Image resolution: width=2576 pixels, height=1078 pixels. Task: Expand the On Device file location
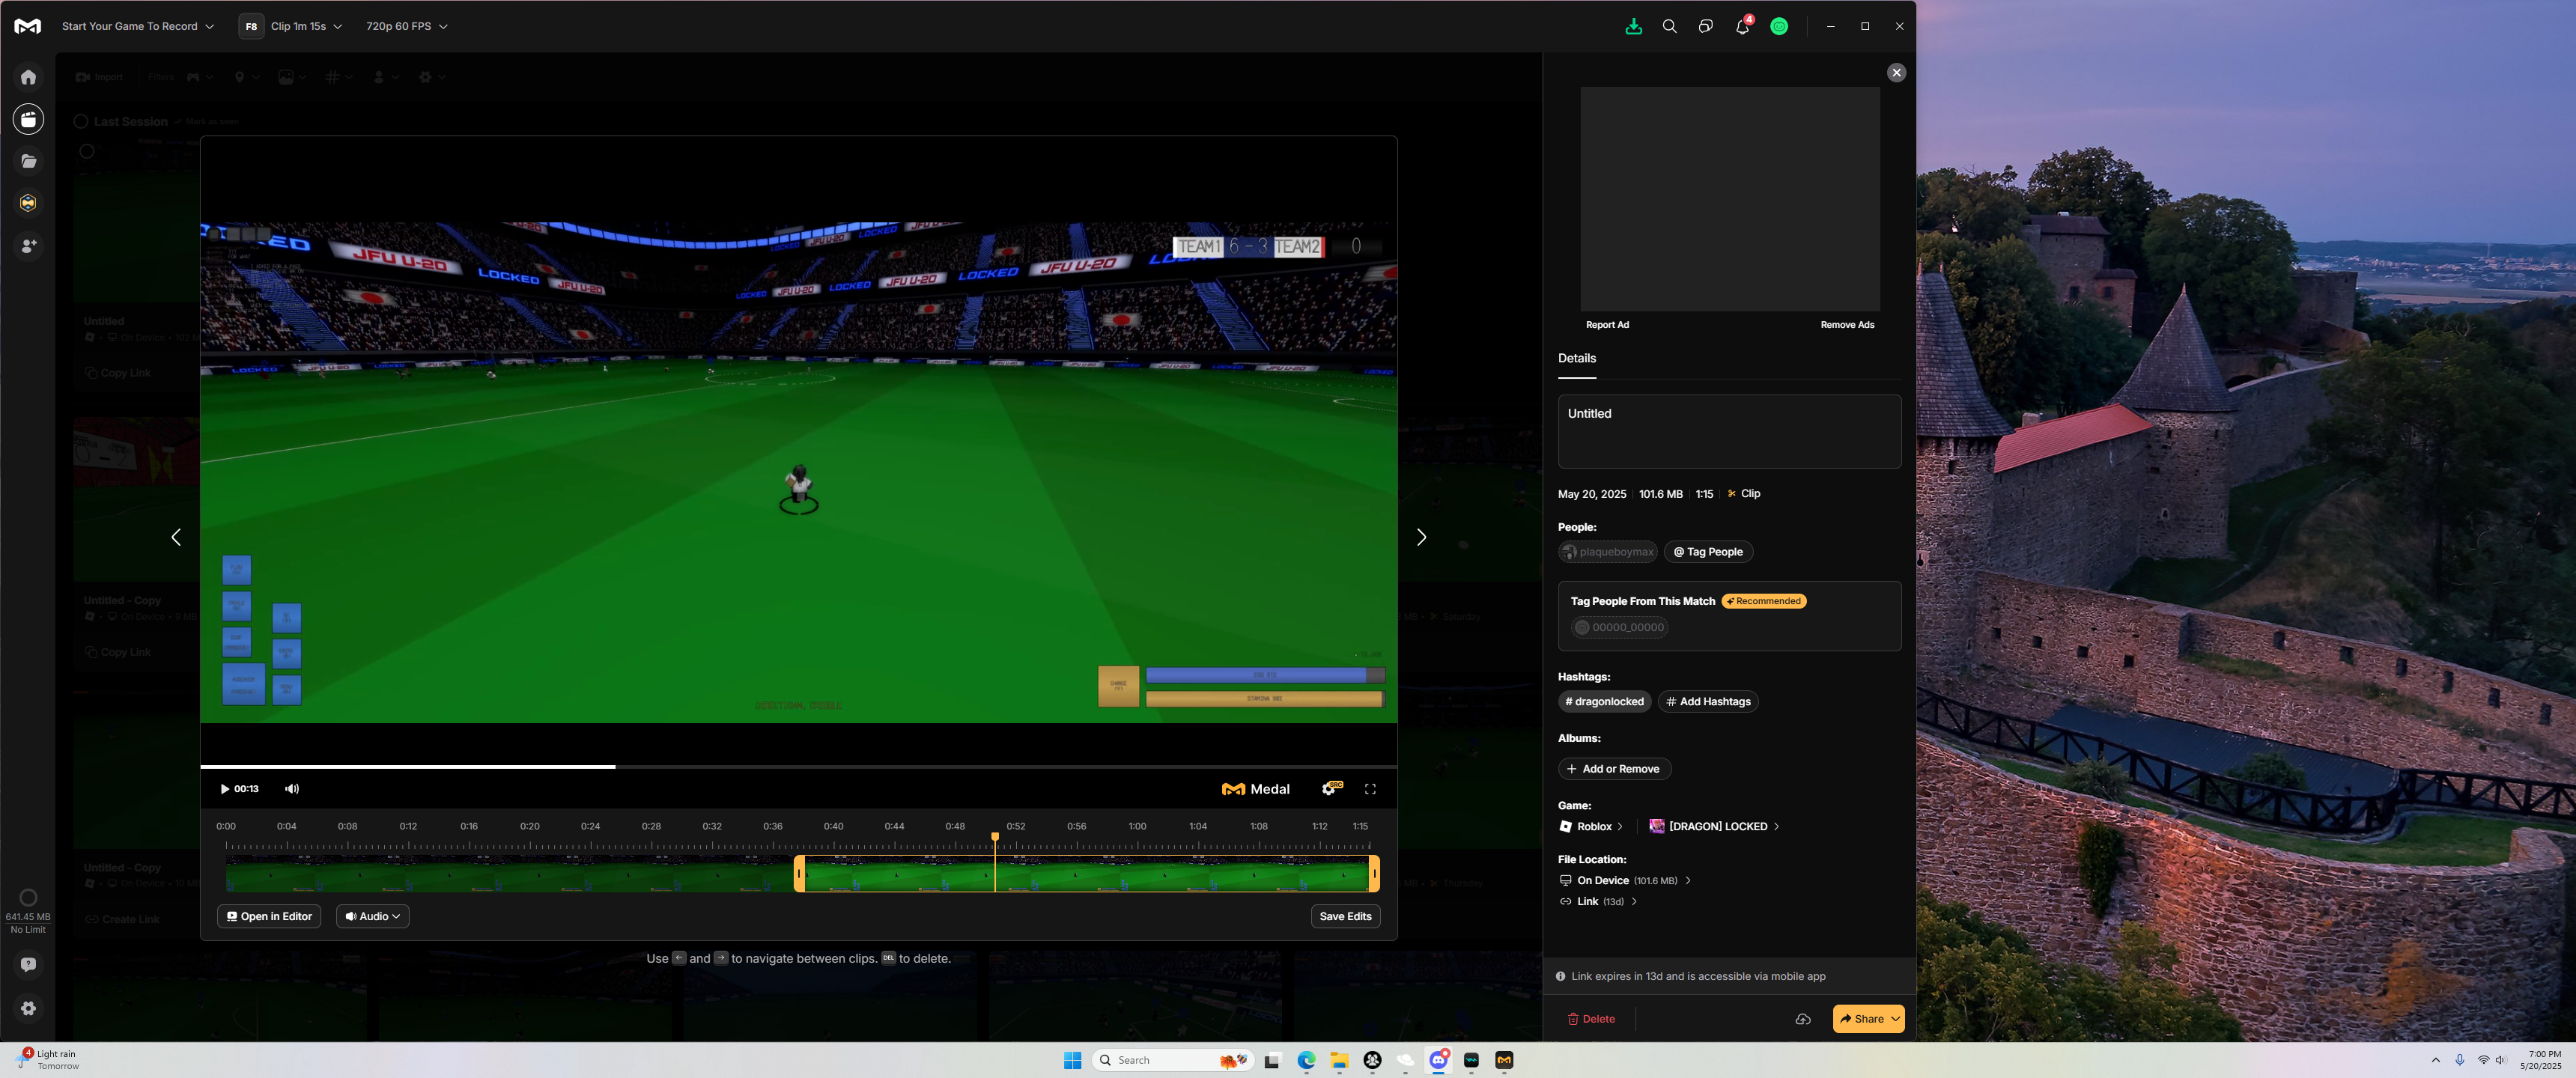click(1625, 881)
